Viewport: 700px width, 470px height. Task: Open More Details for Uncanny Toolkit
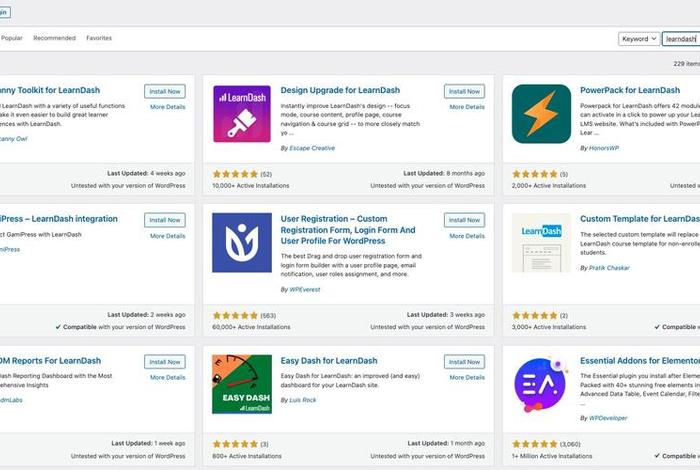click(167, 107)
